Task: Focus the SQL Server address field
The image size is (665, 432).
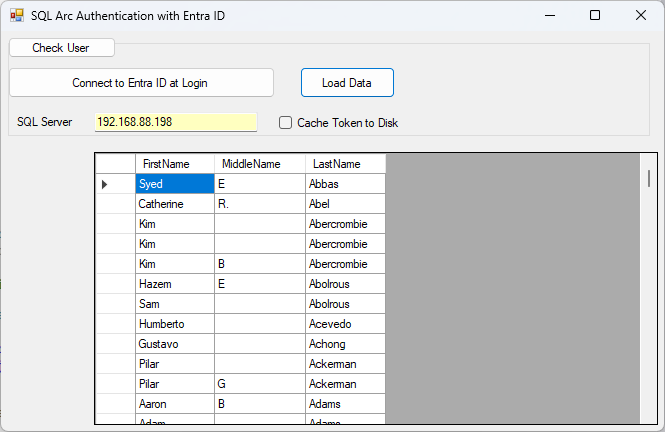Action: (175, 122)
